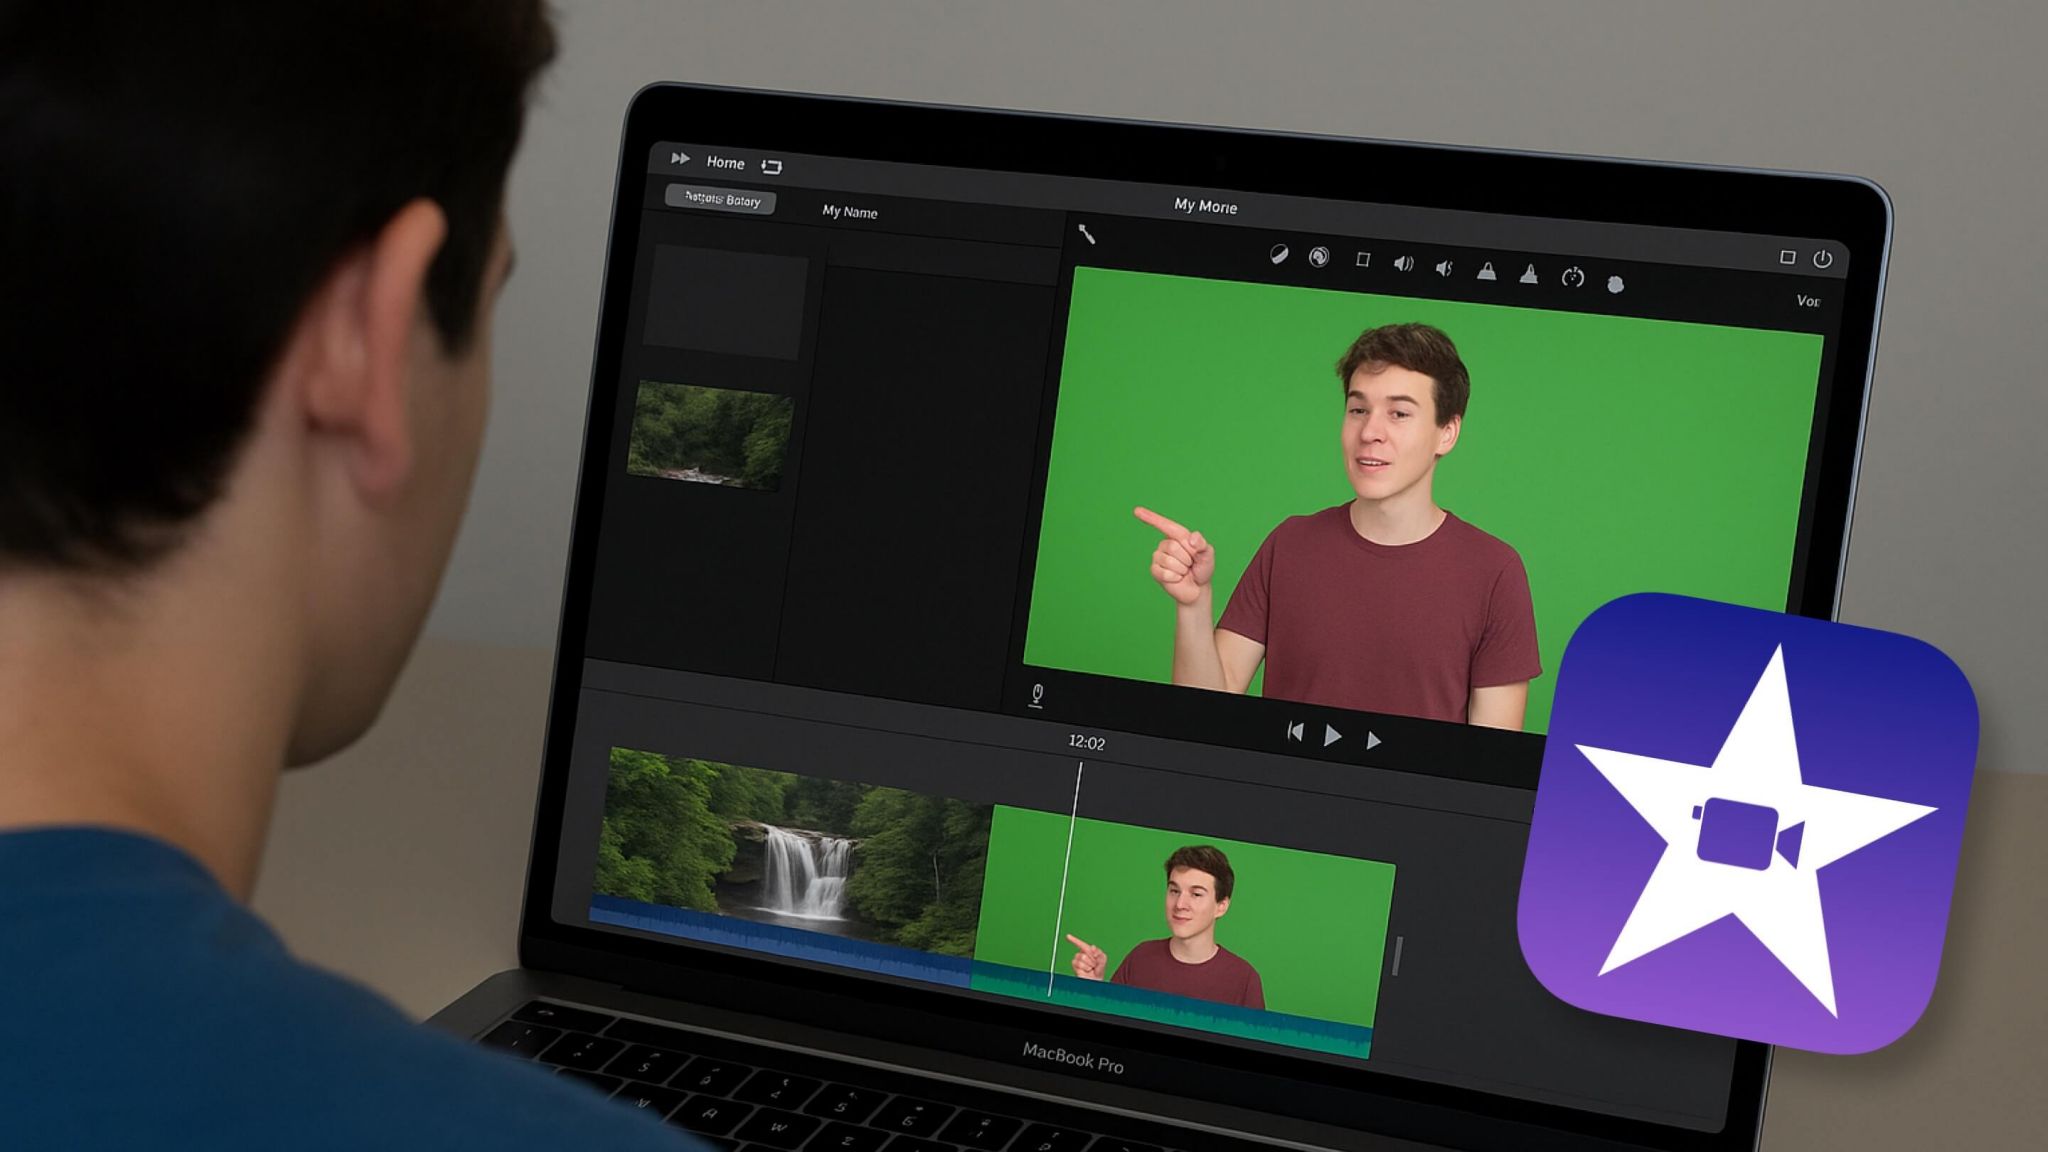Click the fast-forward icon beside Home
2048x1152 pixels.
[x=679, y=160]
